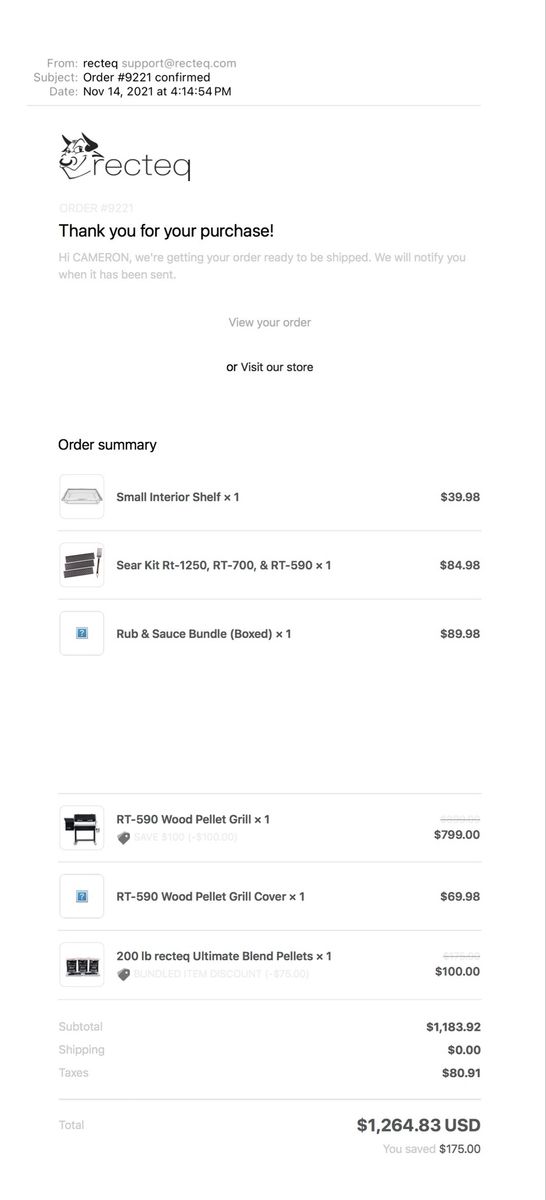Click the RT-590 Wood Pellet Grill thumbnail
Screen dimensions: 546x1200
pos(82,828)
